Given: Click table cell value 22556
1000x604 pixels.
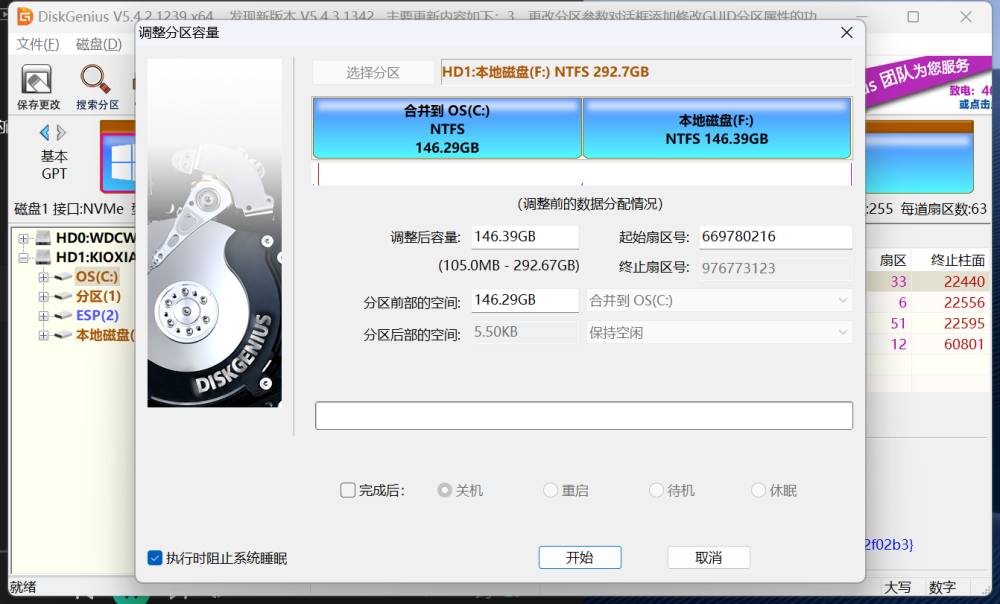Looking at the screenshot, I should (964, 302).
